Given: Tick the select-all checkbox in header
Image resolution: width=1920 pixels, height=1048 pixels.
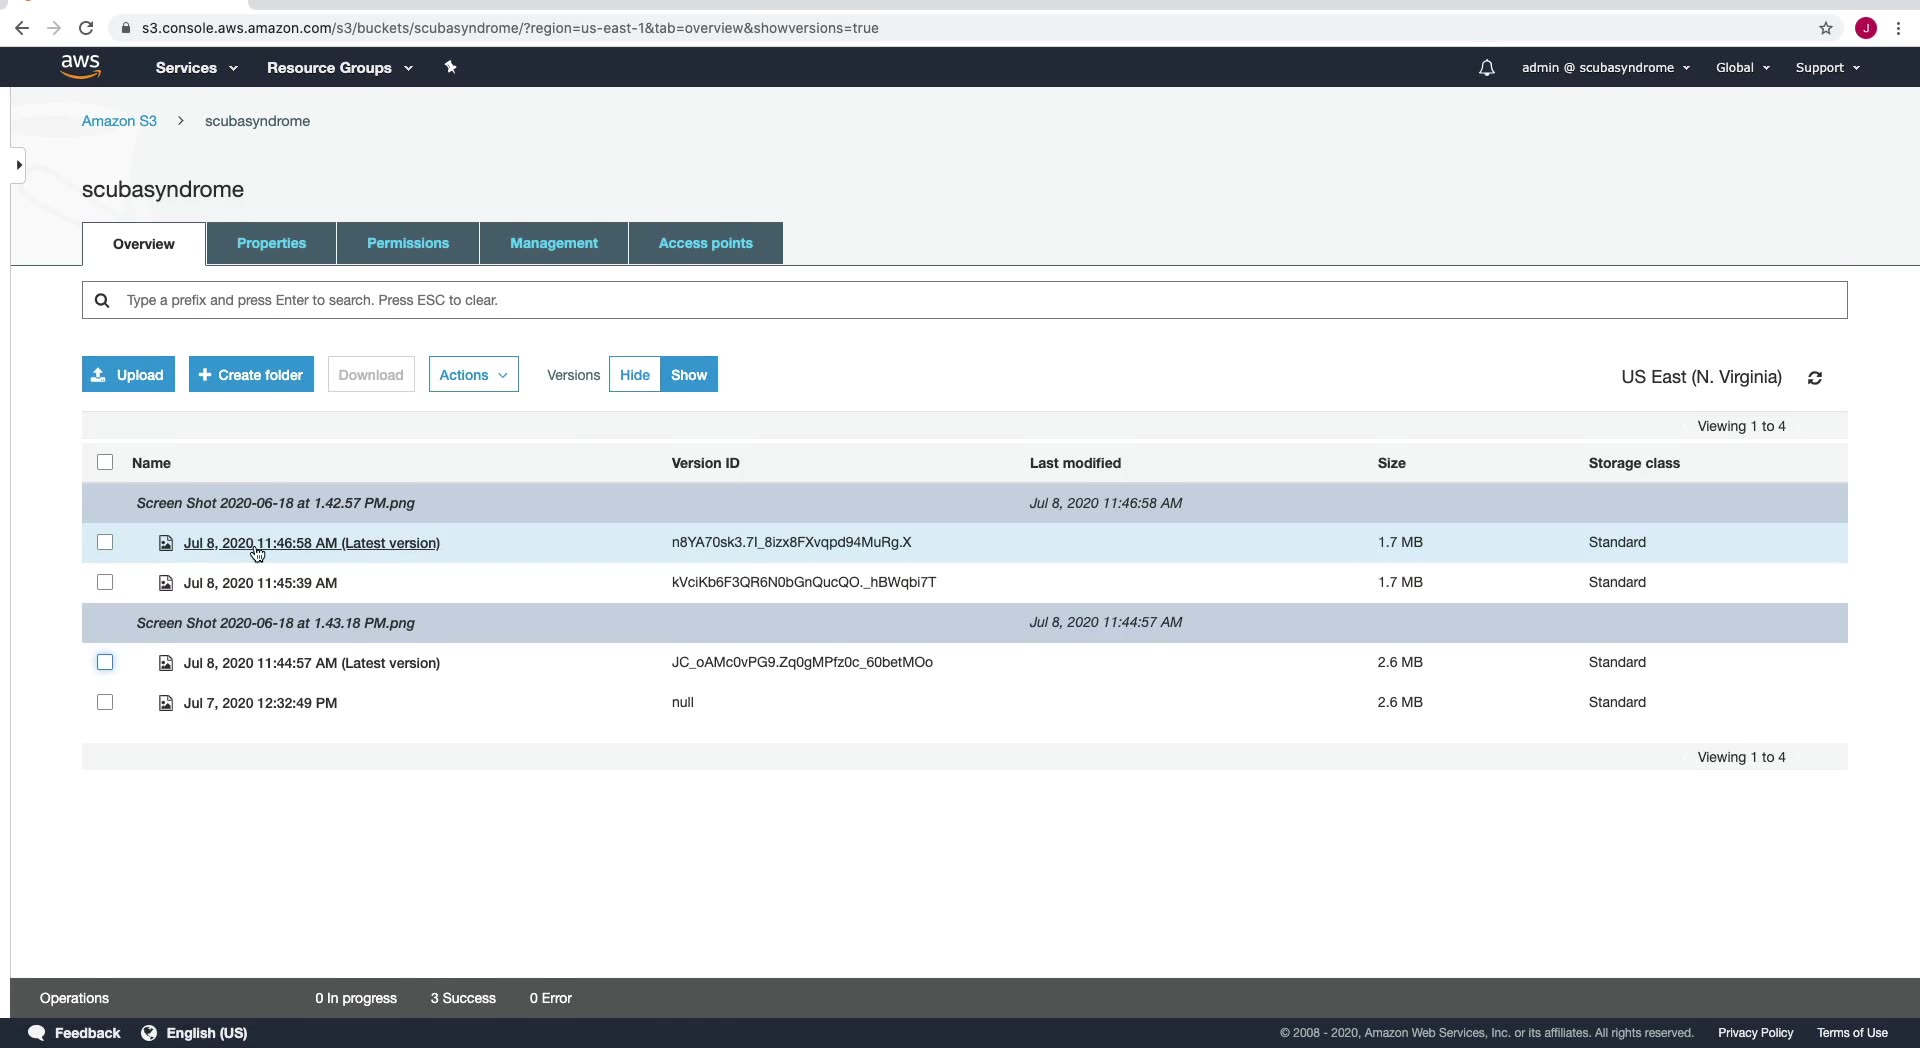Looking at the screenshot, I should point(105,462).
